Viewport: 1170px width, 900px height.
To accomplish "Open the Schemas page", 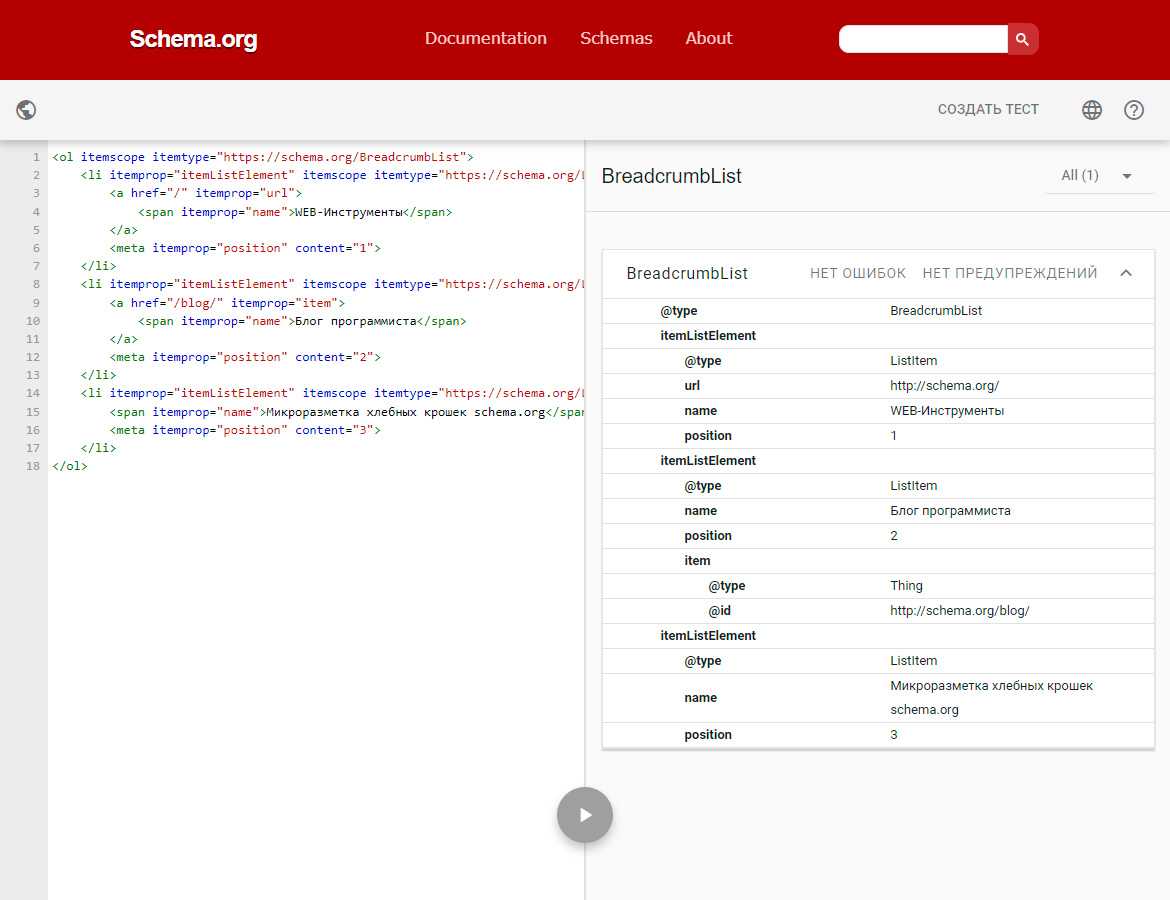I will [x=616, y=38].
